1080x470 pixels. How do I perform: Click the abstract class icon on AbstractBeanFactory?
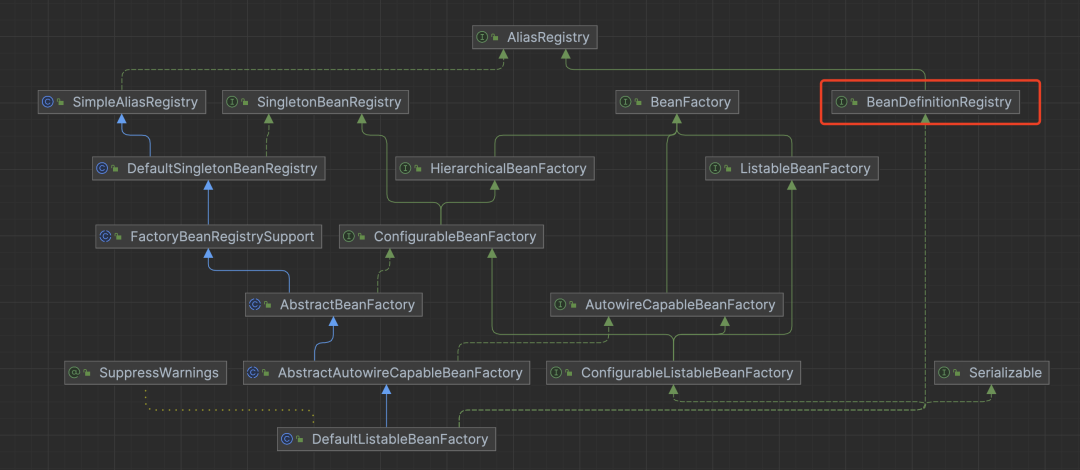pyautogui.click(x=255, y=304)
